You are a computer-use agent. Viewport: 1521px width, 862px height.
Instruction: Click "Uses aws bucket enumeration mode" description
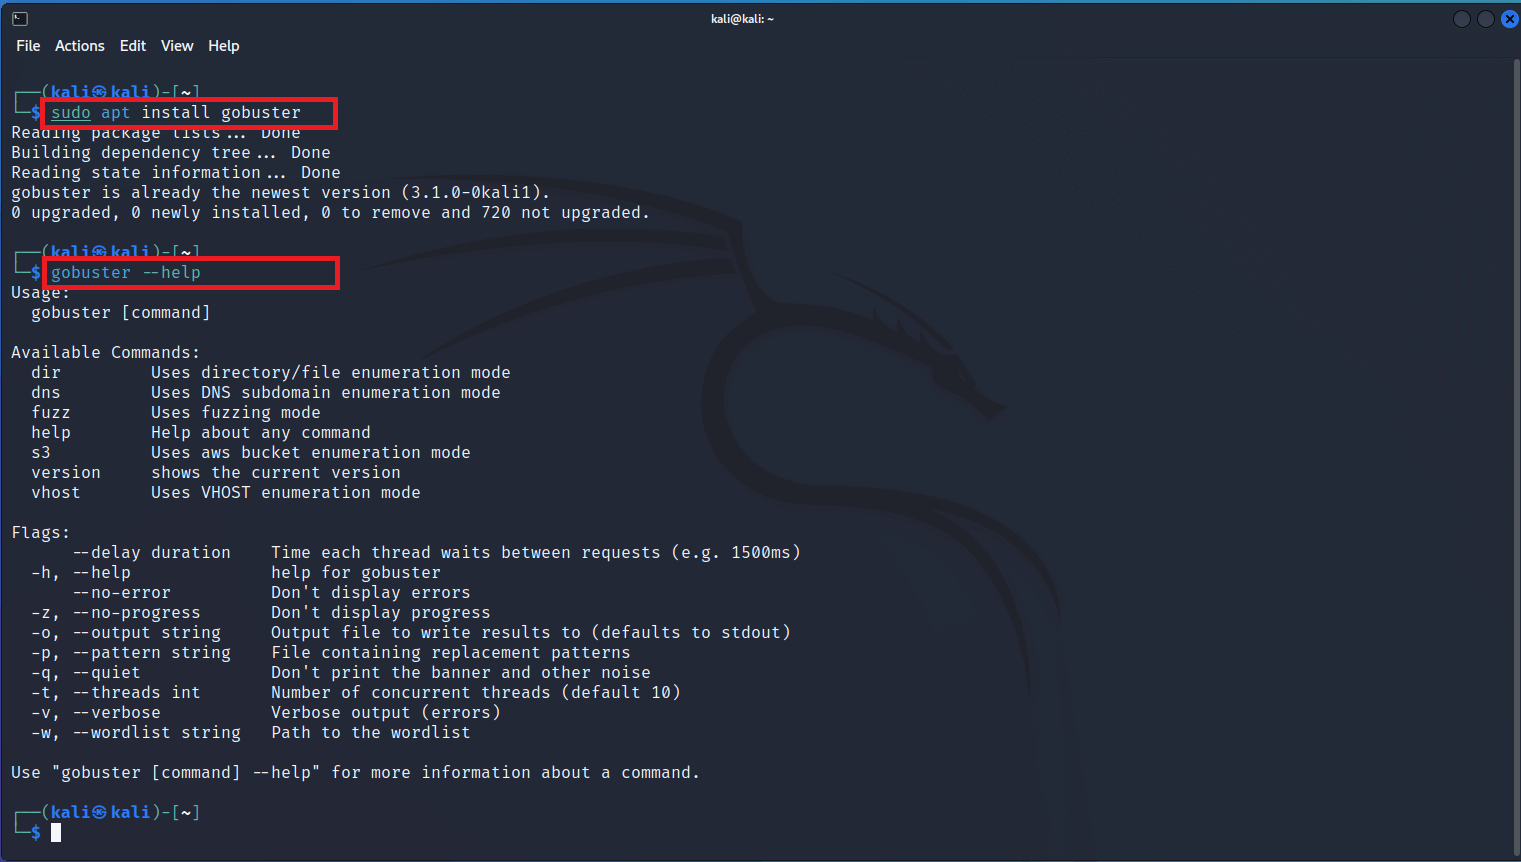(x=311, y=453)
